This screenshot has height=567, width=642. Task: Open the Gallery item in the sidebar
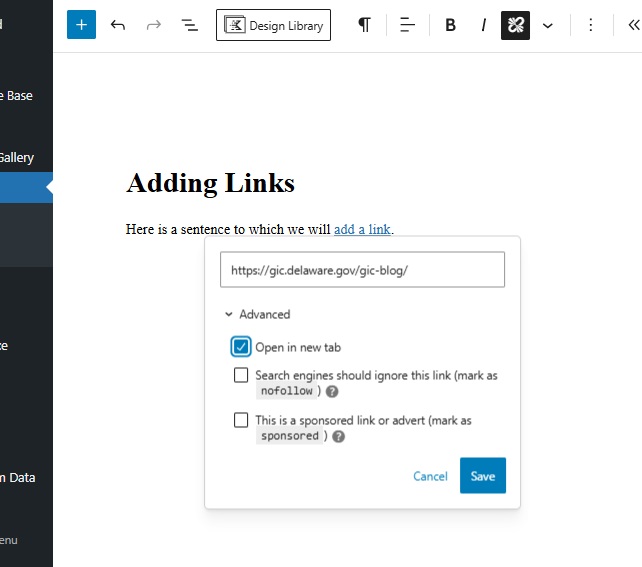[x=17, y=157]
